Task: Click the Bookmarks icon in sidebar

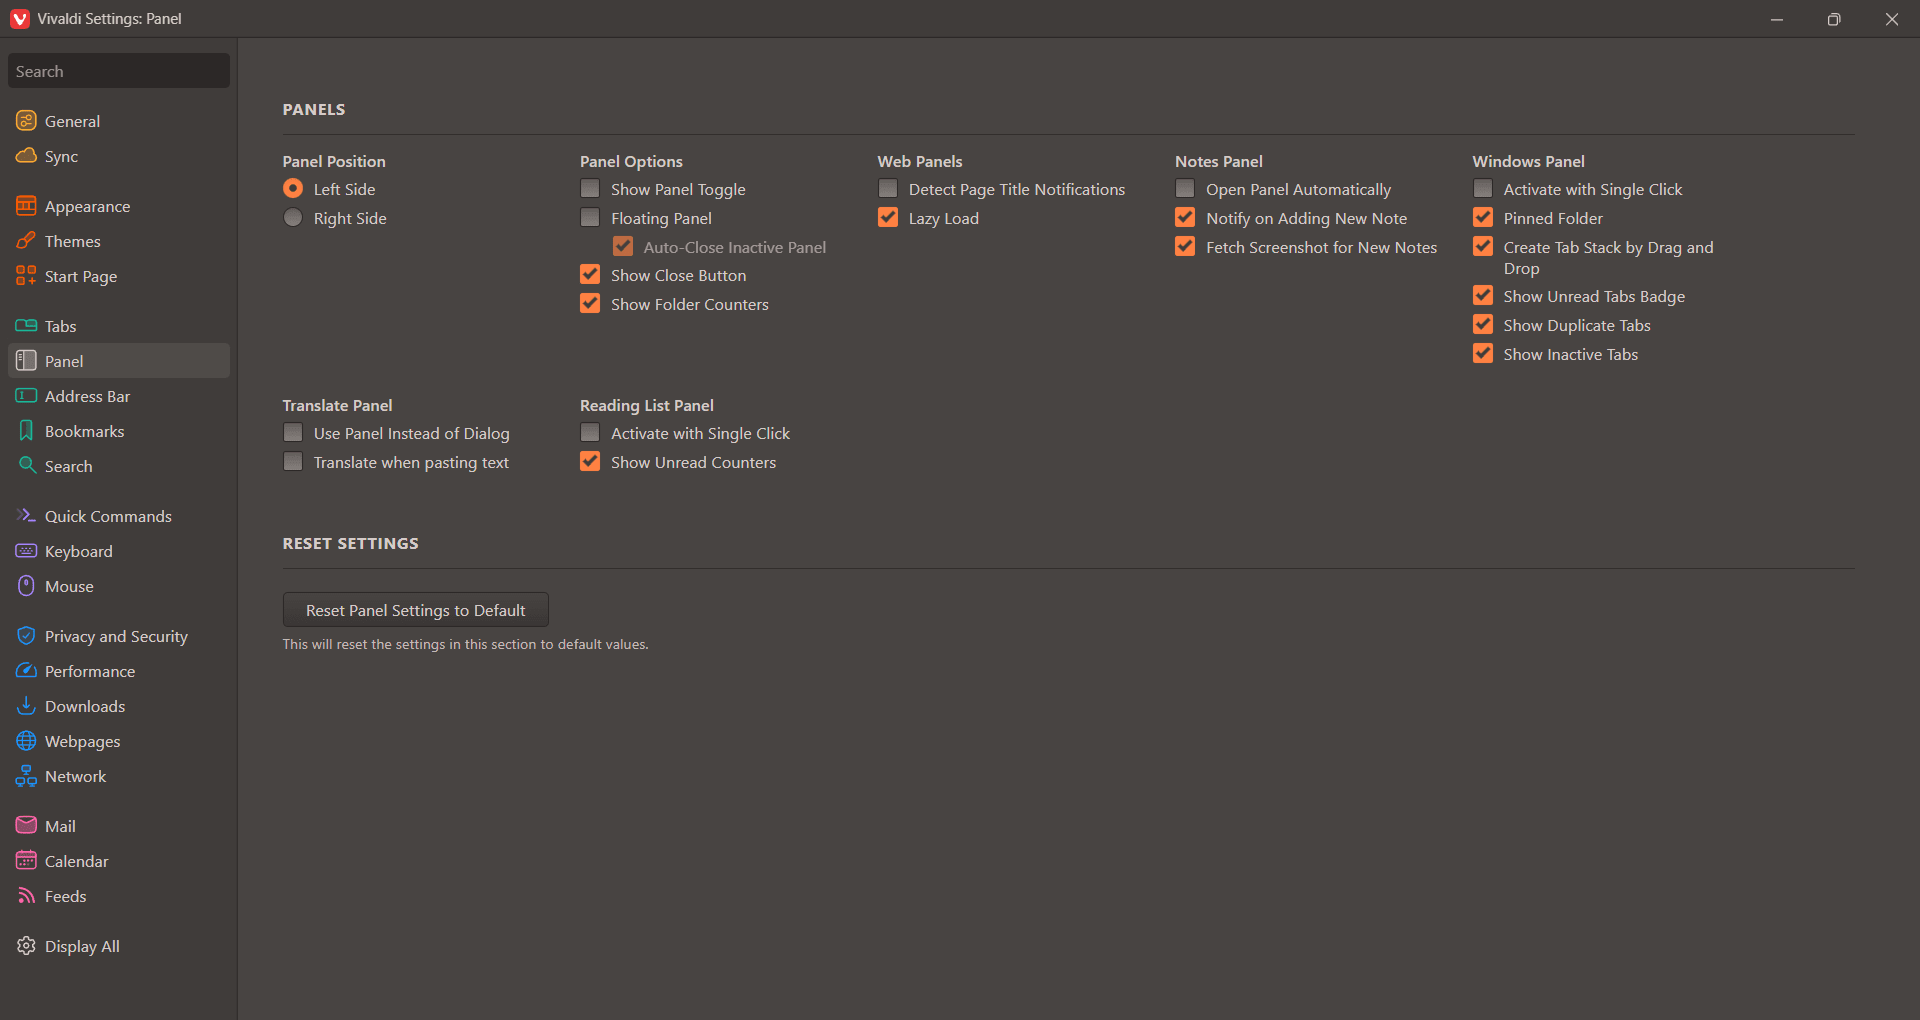Action: click(26, 431)
